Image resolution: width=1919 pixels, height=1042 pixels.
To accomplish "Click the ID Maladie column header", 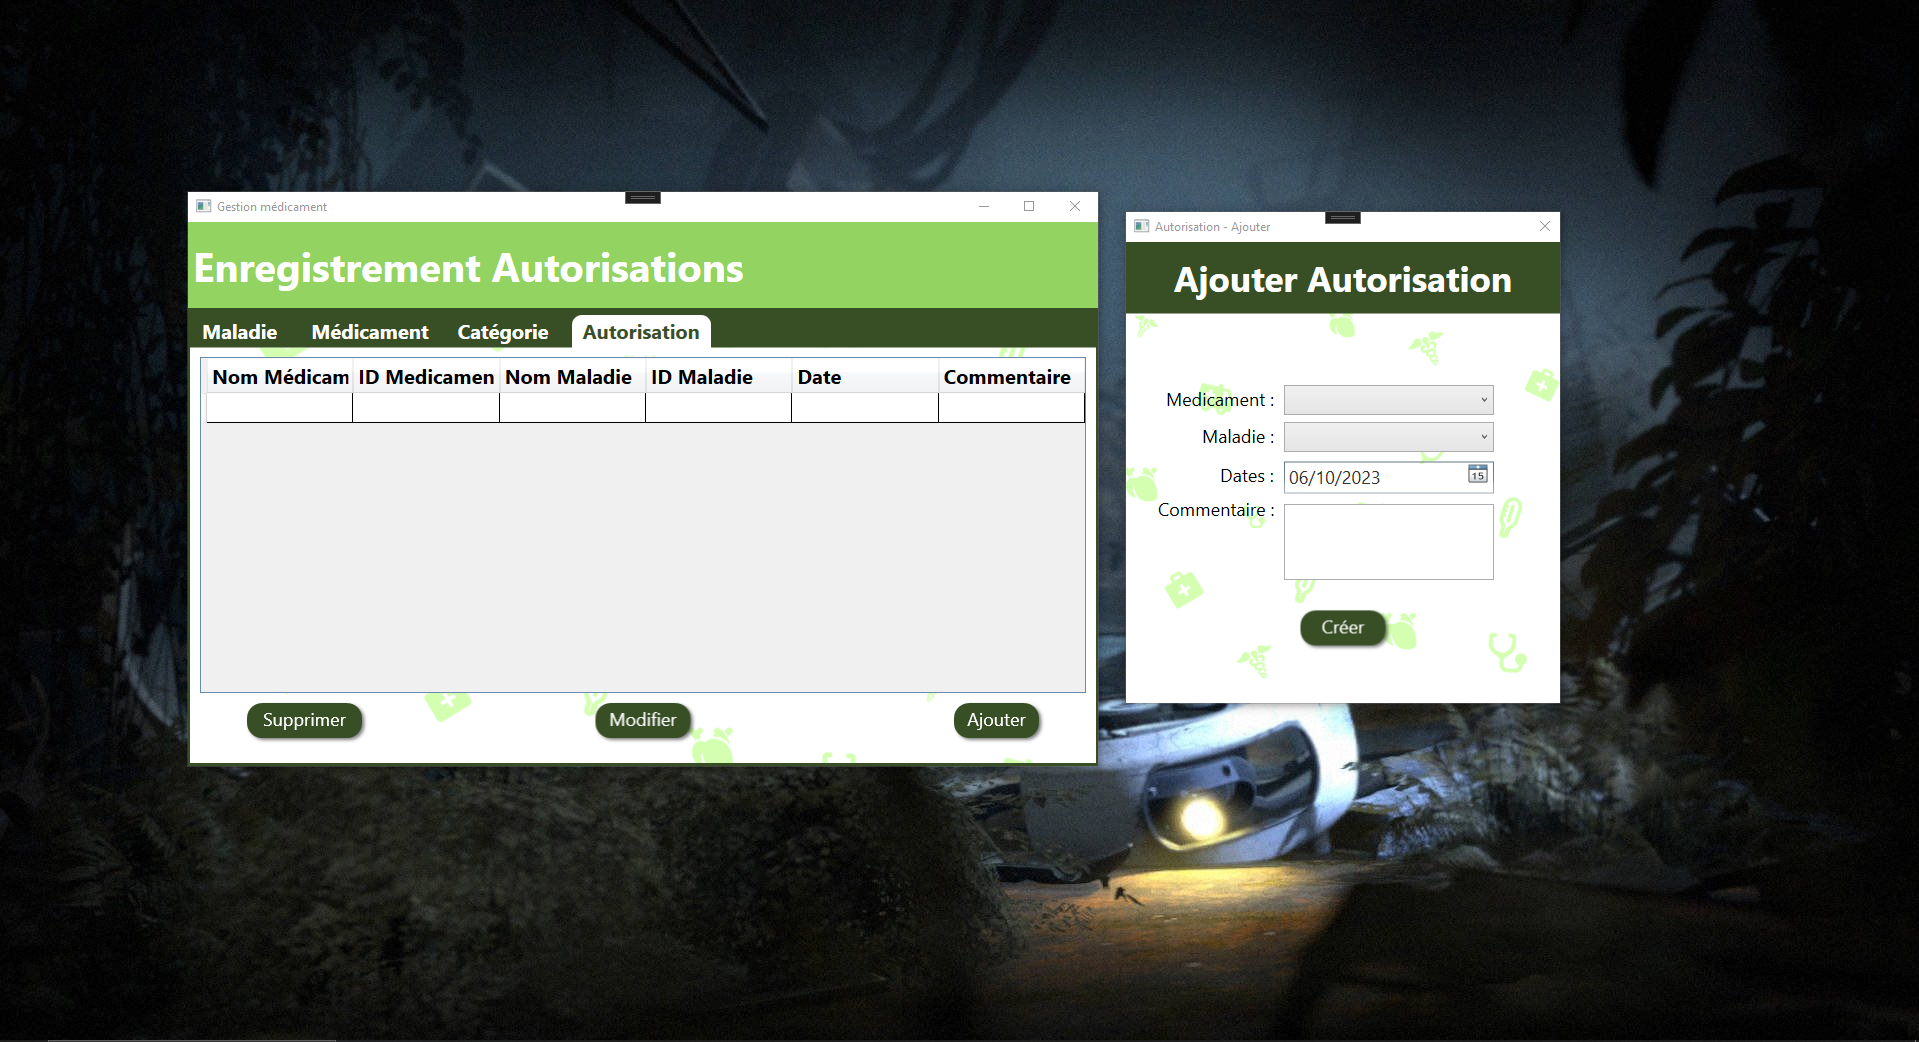I will [718, 377].
